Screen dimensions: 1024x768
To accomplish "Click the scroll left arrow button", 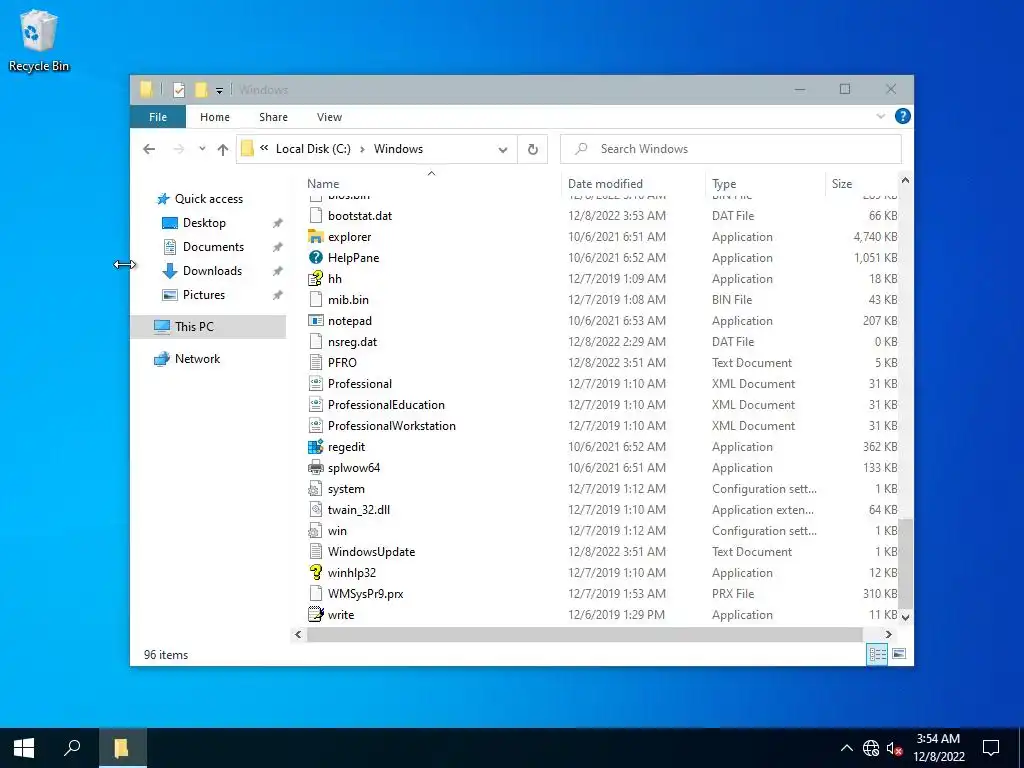I will click(298, 634).
